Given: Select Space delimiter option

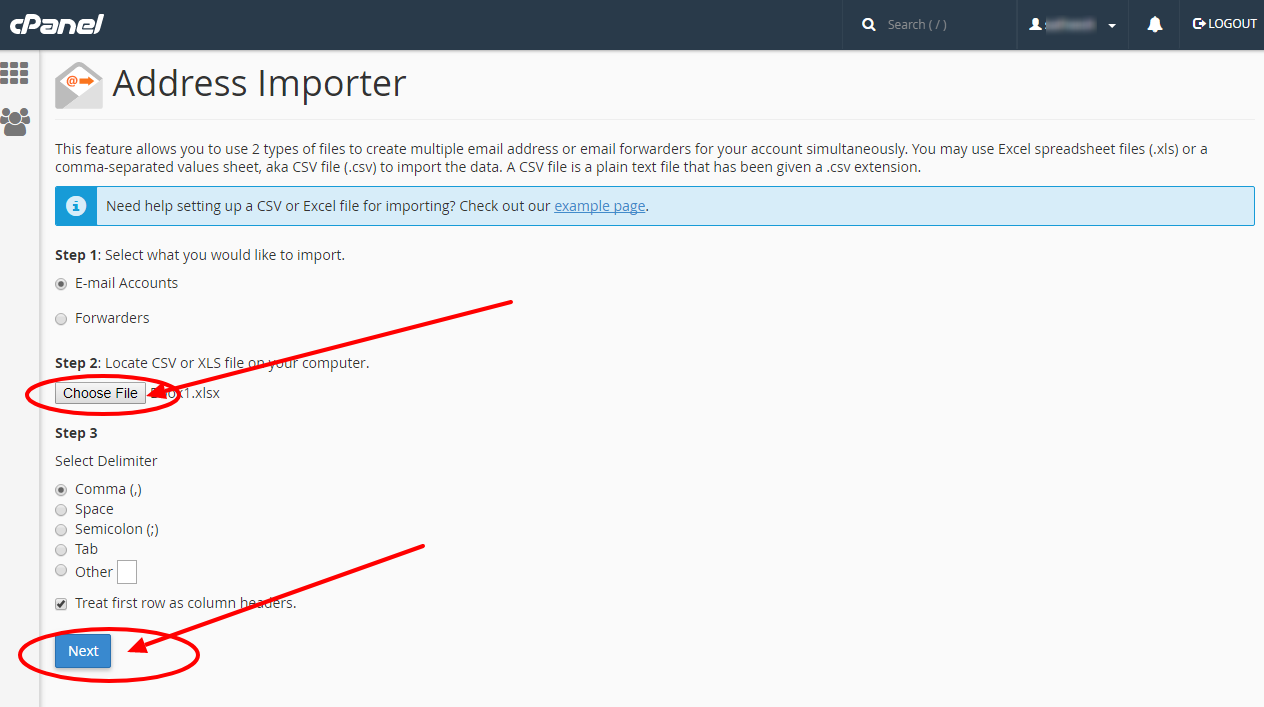Looking at the screenshot, I should coord(61,510).
